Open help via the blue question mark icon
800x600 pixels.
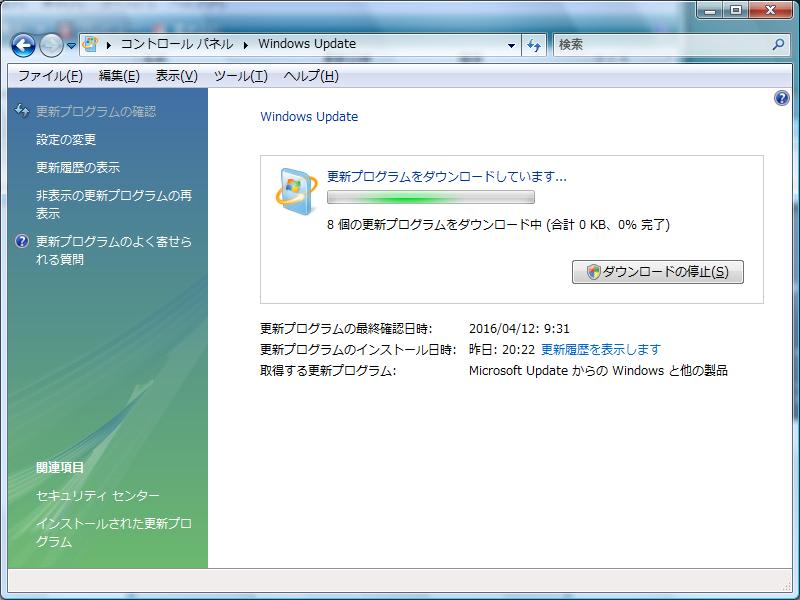pos(782,98)
